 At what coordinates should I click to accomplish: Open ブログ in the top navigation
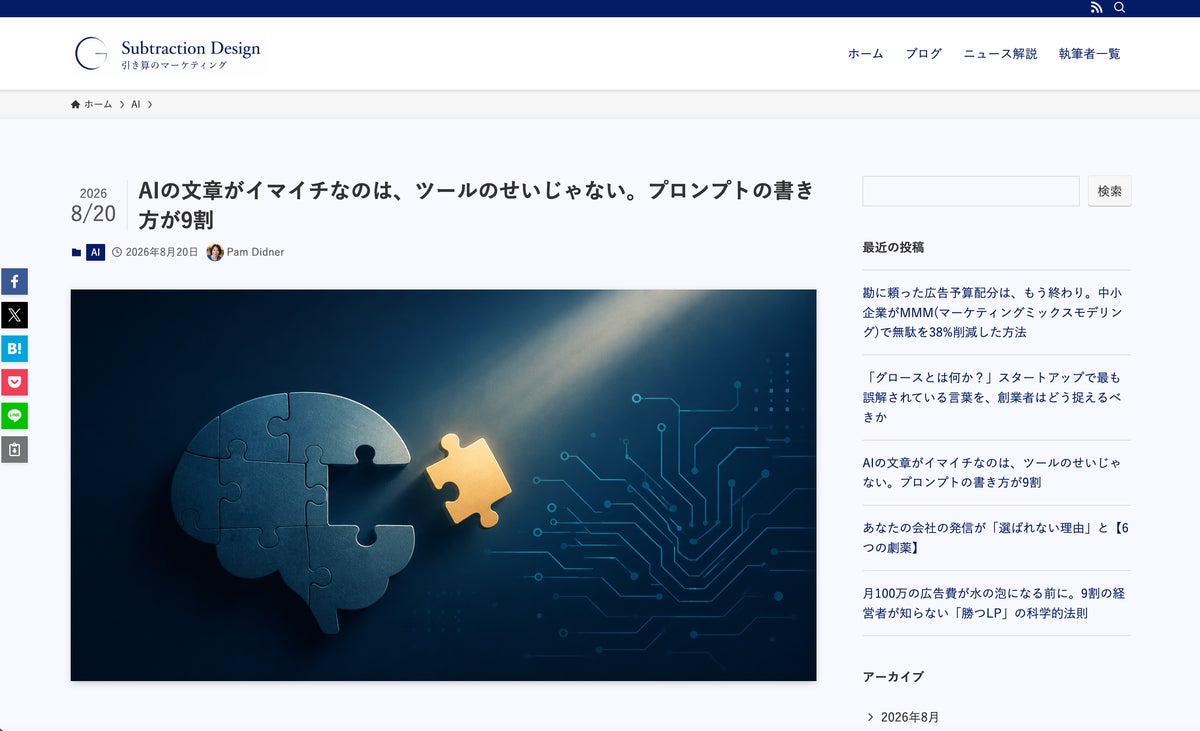(923, 54)
